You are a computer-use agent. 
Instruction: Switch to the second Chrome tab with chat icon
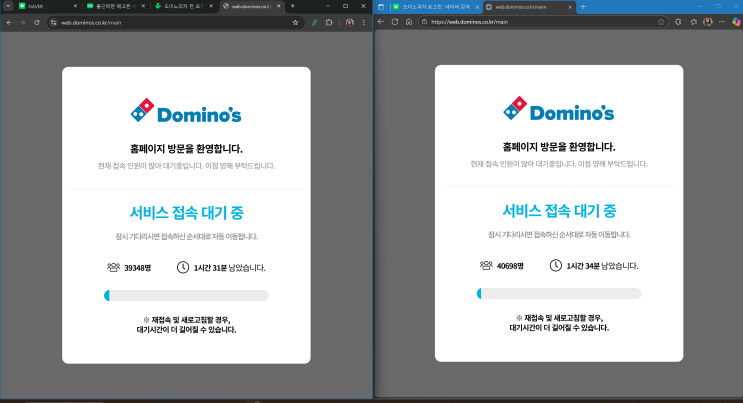(115, 6)
